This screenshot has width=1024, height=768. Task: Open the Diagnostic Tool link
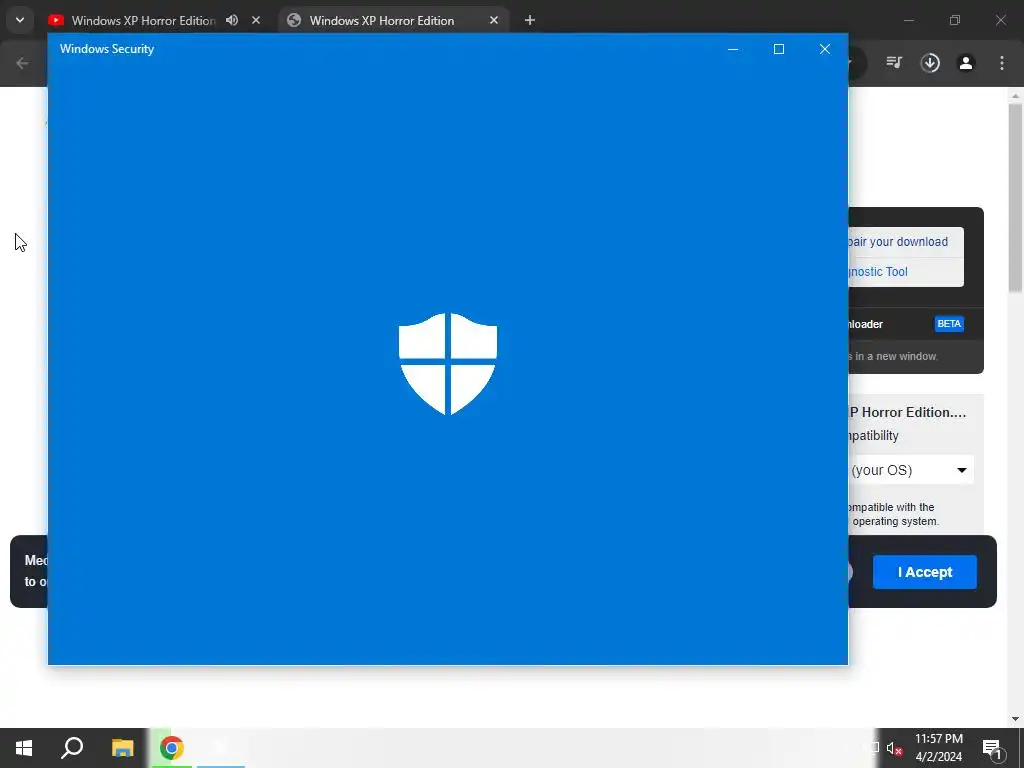[878, 272]
